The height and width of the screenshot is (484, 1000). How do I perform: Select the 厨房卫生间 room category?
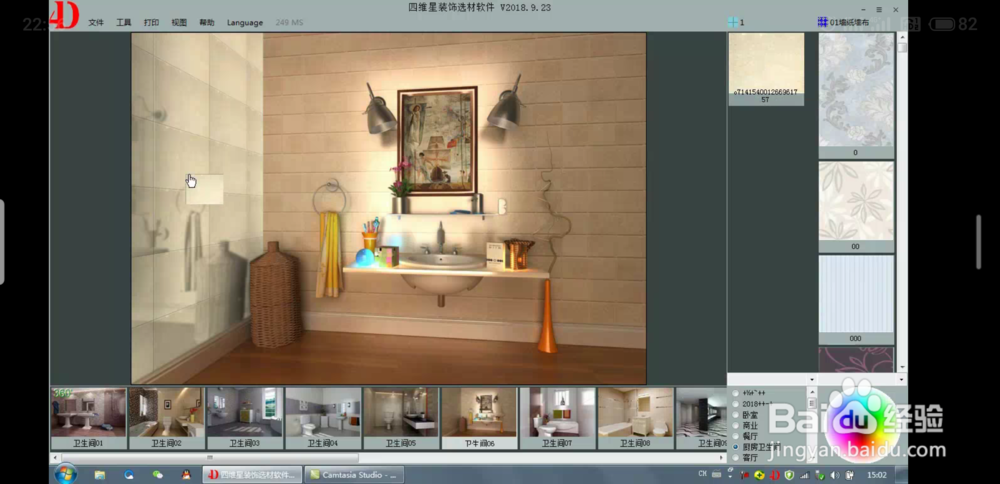[756, 447]
